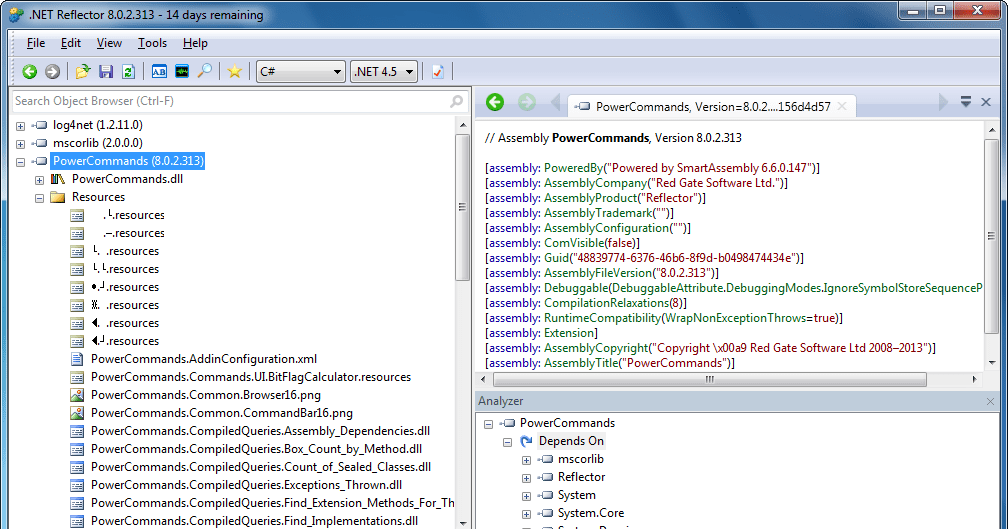This screenshot has height=529, width=1008.
Task: Click the CommandBar16.png image icon
Action: (x=77, y=413)
